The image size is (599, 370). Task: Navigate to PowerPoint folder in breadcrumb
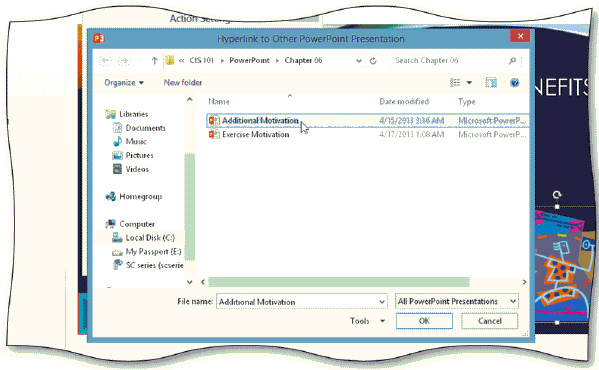click(249, 60)
